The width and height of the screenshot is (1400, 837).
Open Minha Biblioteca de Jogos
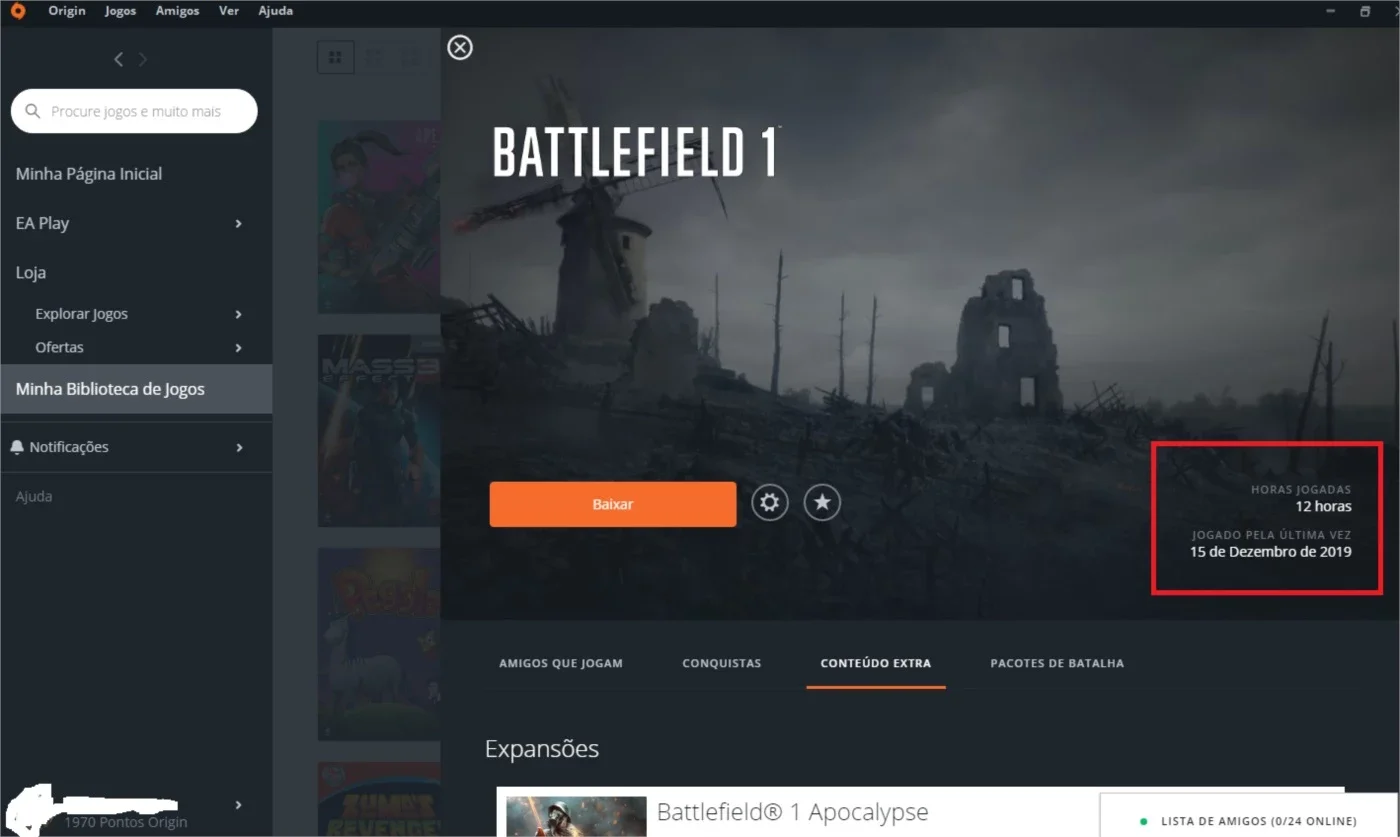pyautogui.click(x=136, y=389)
